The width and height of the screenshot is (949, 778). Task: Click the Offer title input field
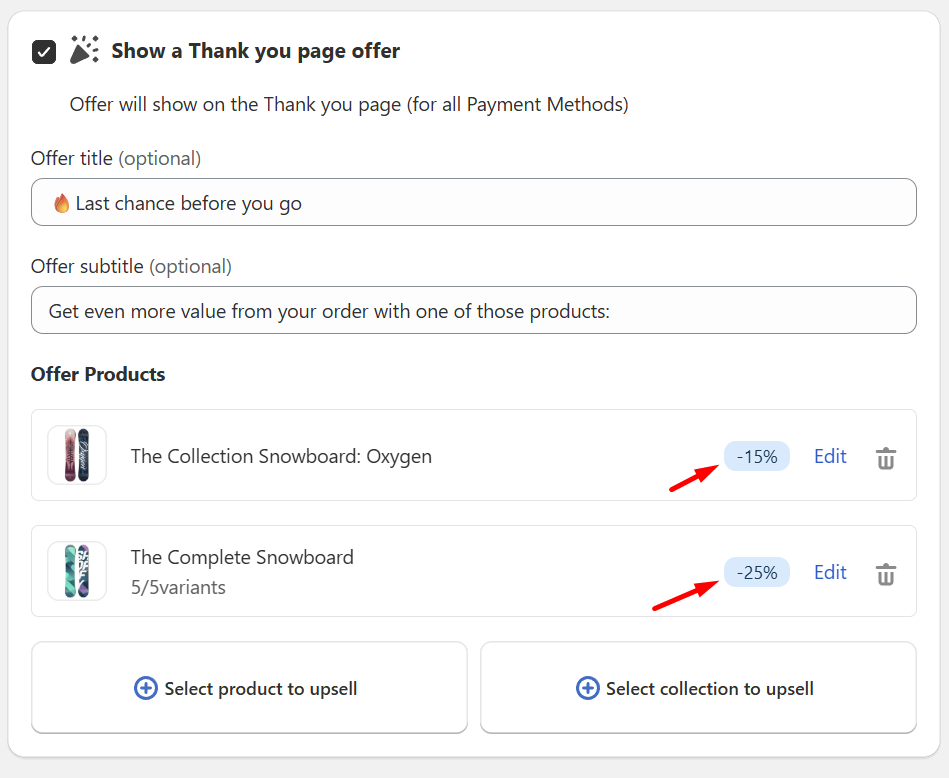tap(474, 203)
